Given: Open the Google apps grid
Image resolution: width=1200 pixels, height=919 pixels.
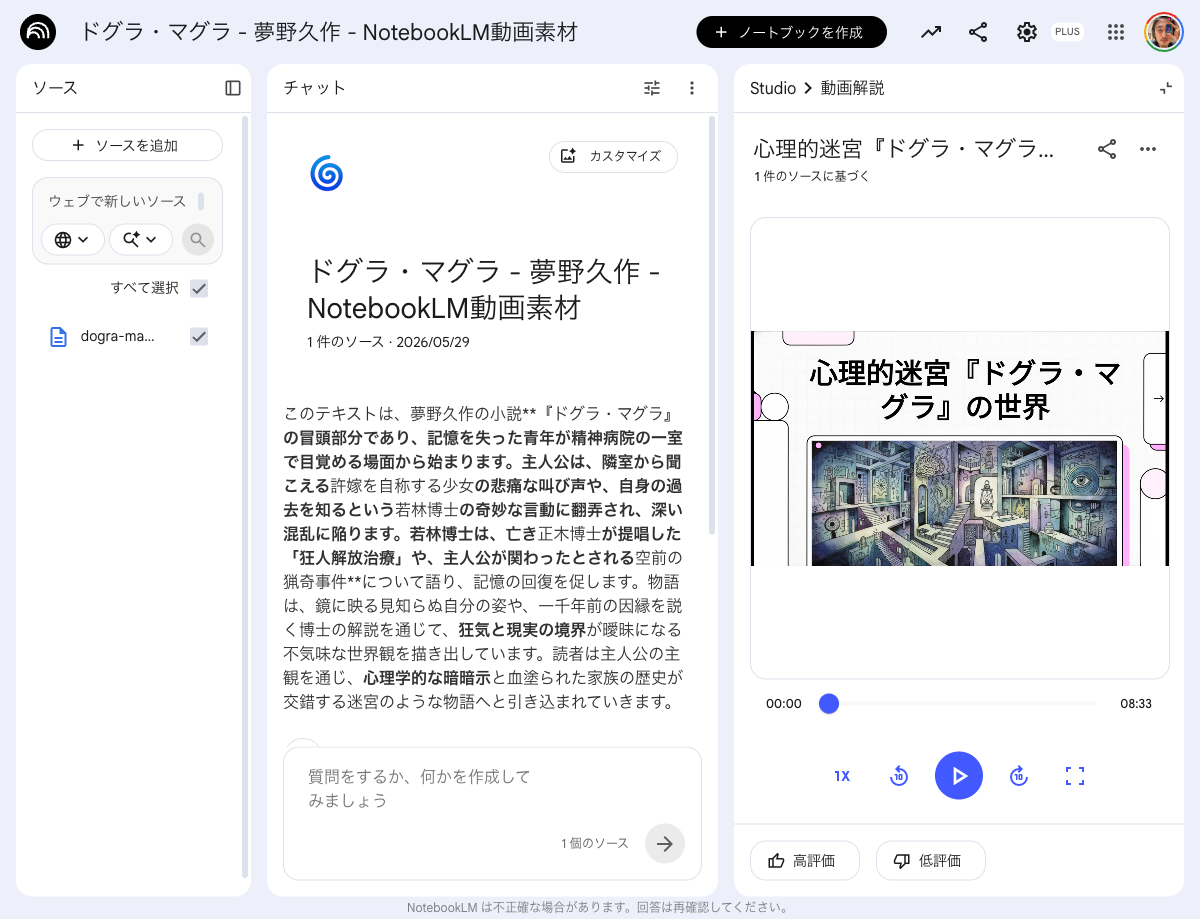Looking at the screenshot, I should (x=1116, y=32).
